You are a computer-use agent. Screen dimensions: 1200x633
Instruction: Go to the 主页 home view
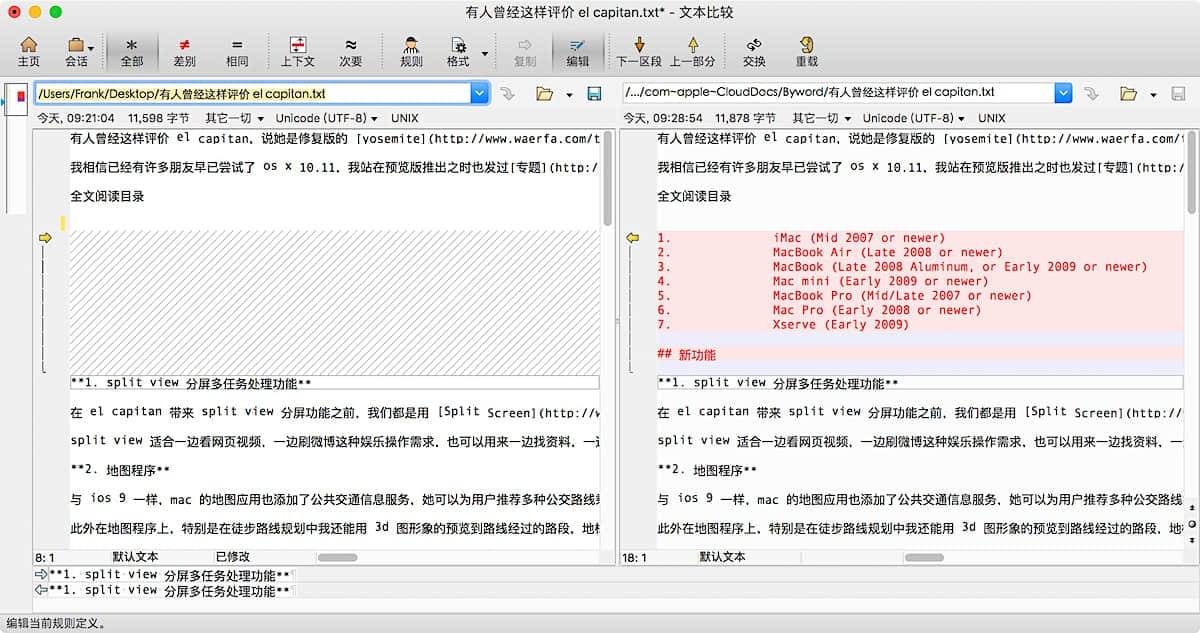click(29, 51)
